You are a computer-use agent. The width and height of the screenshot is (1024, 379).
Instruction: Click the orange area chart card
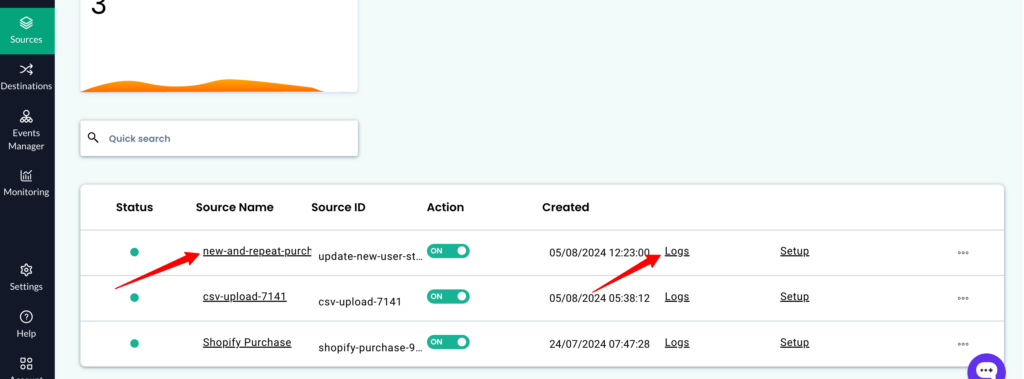coord(219,46)
